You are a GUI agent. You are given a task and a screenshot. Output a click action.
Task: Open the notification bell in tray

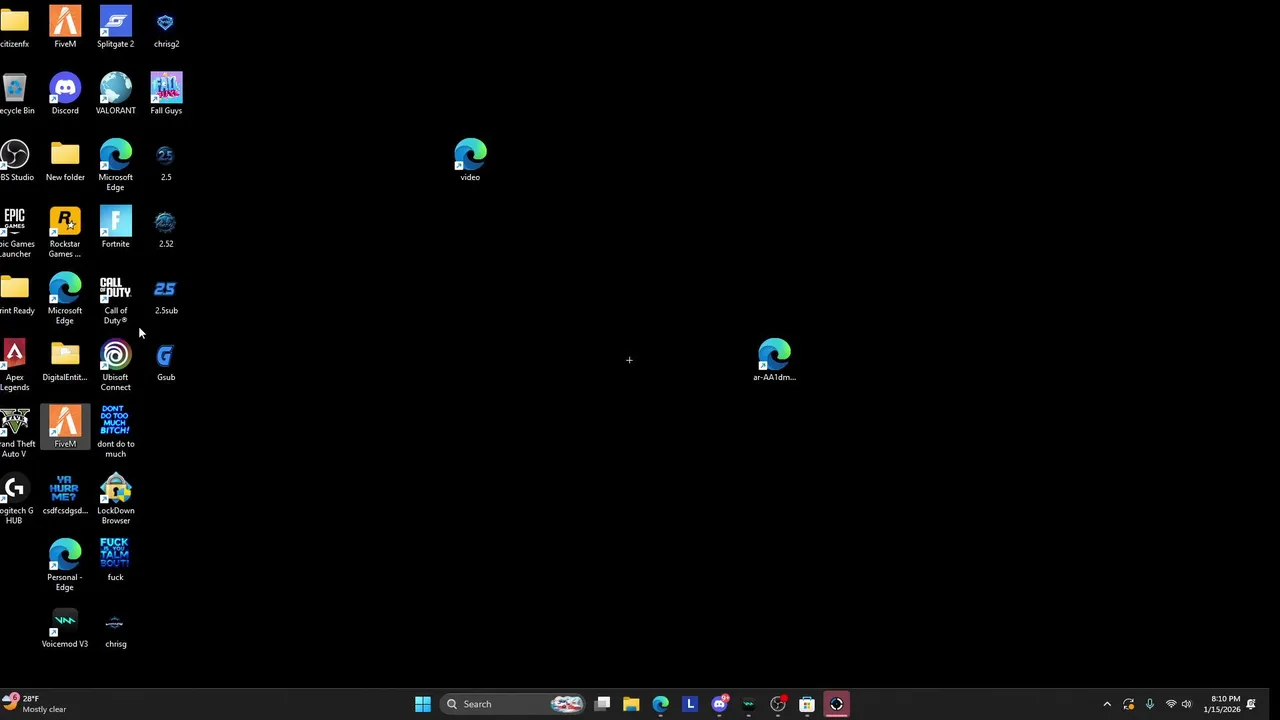[x=1251, y=704]
